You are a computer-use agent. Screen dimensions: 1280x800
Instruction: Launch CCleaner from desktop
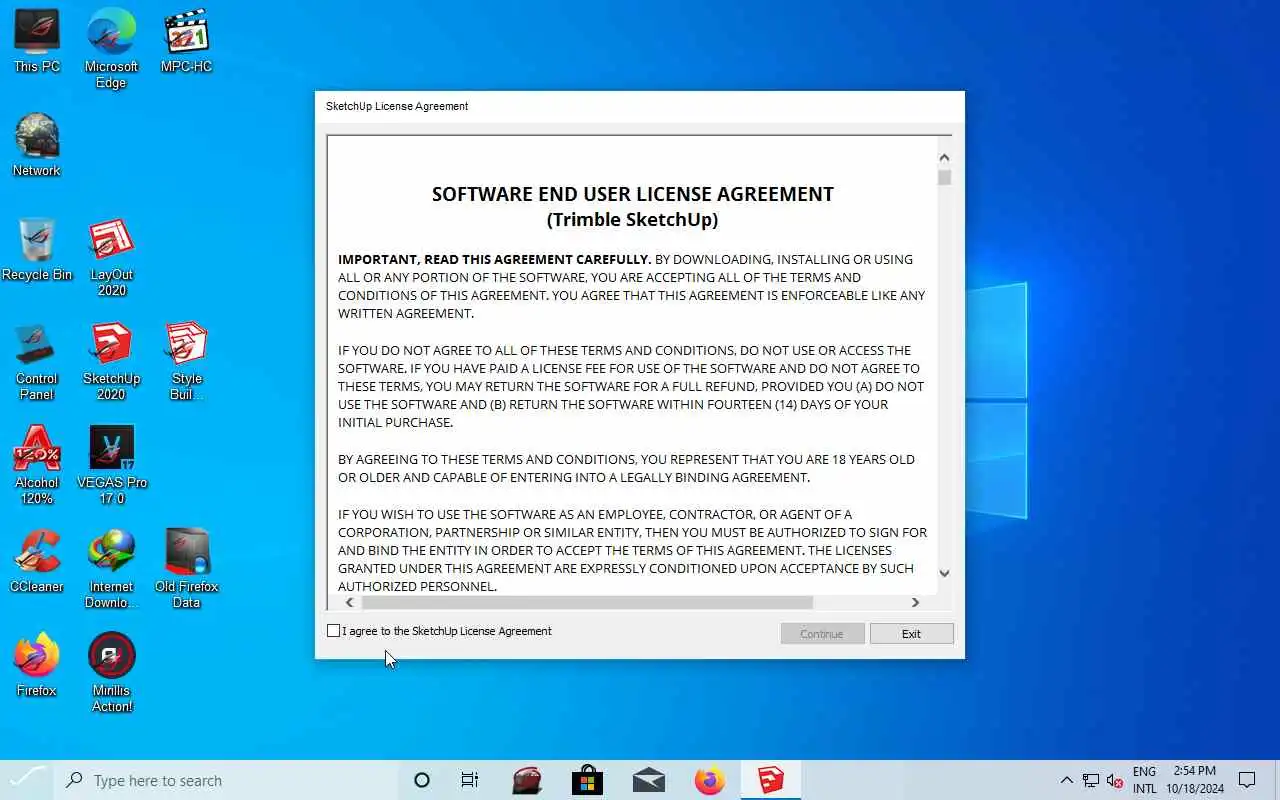click(37, 561)
